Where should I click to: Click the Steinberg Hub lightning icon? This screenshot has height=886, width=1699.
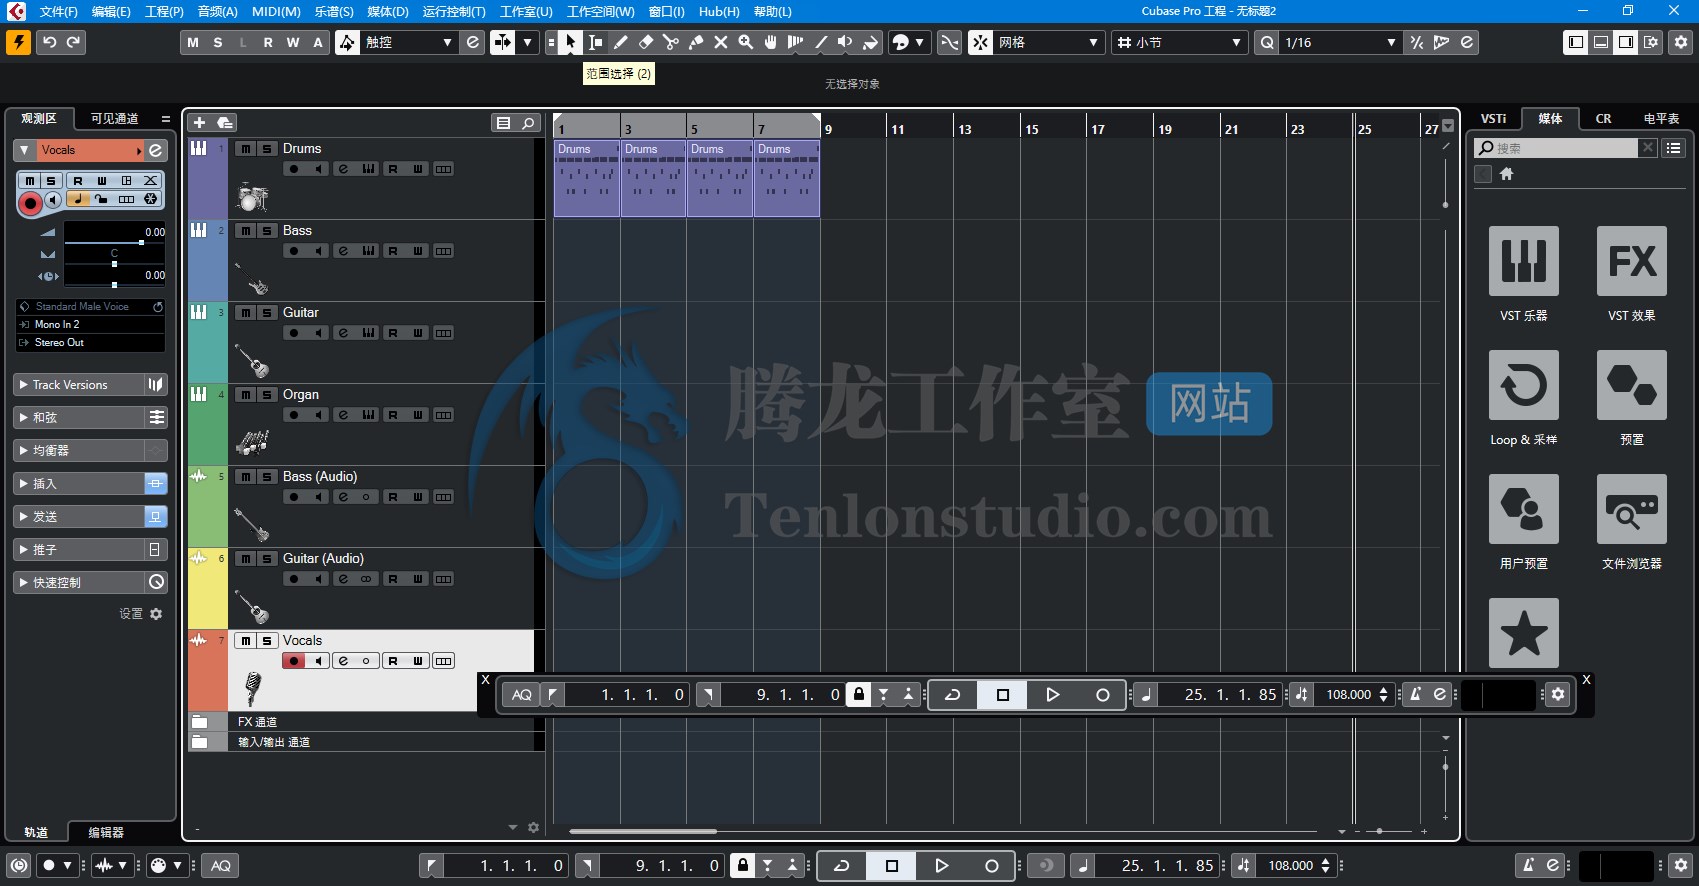click(x=18, y=42)
